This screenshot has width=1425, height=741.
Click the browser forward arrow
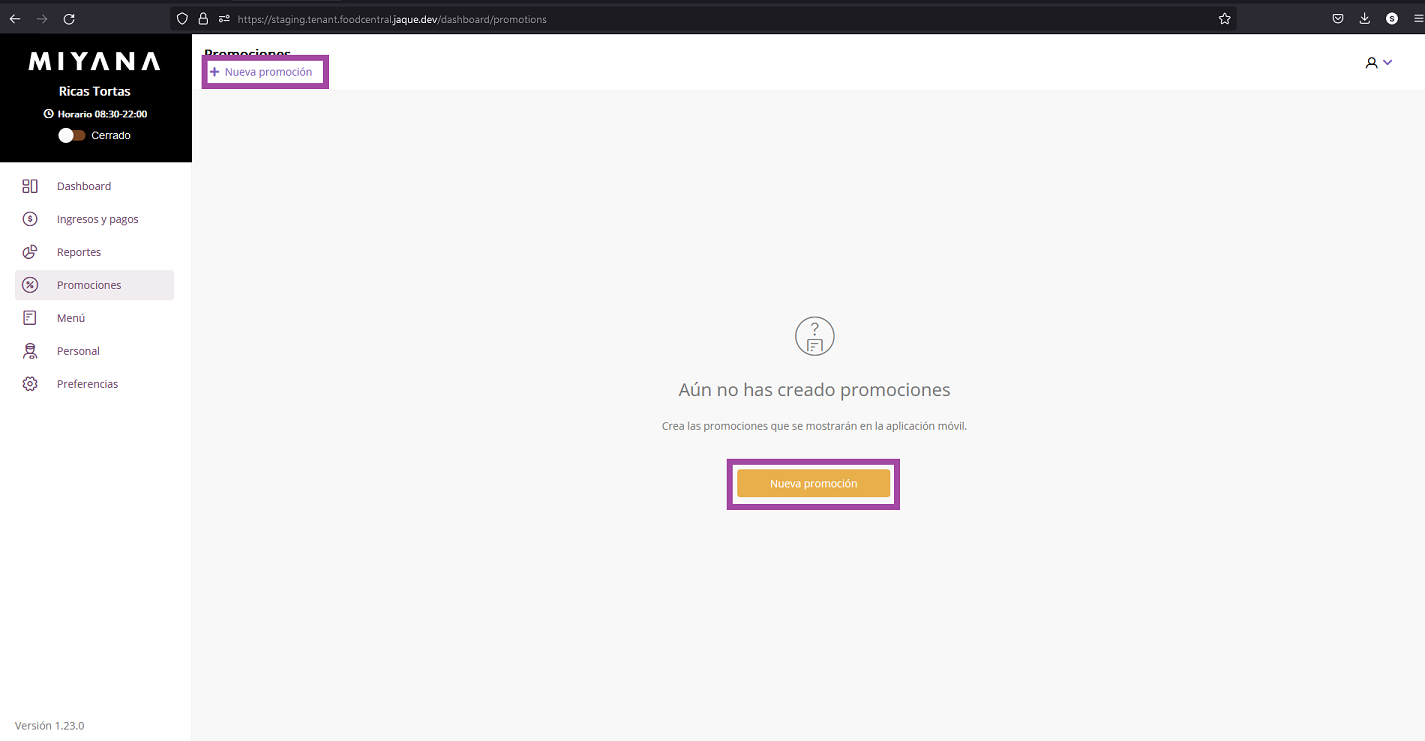click(x=42, y=19)
